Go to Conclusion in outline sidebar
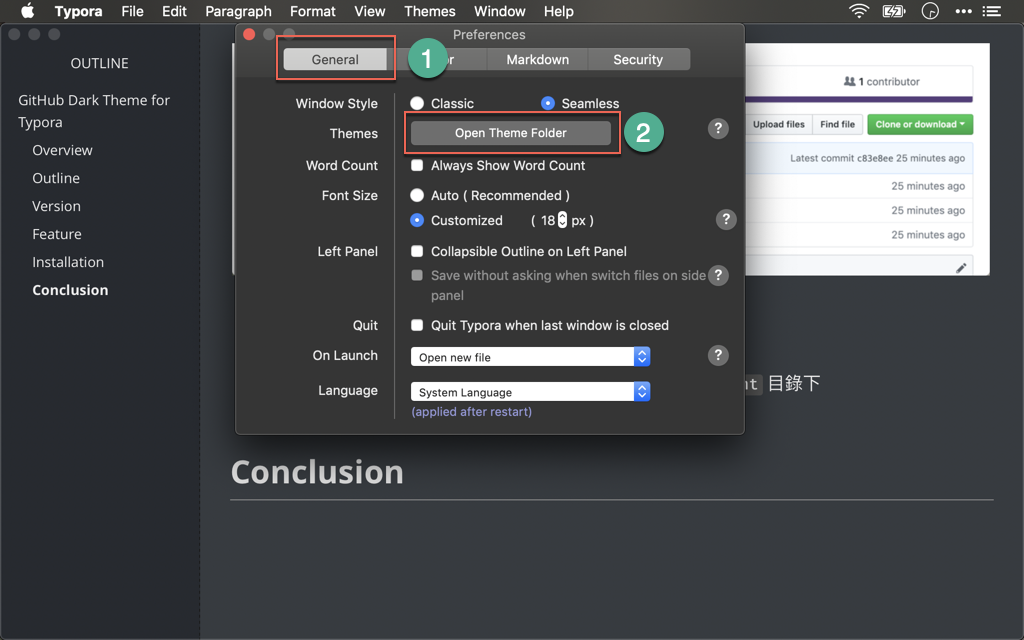The image size is (1024, 640). [71, 291]
